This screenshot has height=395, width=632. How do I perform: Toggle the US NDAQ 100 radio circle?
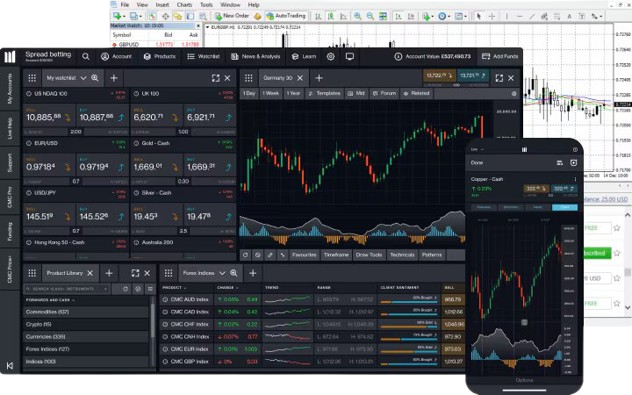click(29, 94)
